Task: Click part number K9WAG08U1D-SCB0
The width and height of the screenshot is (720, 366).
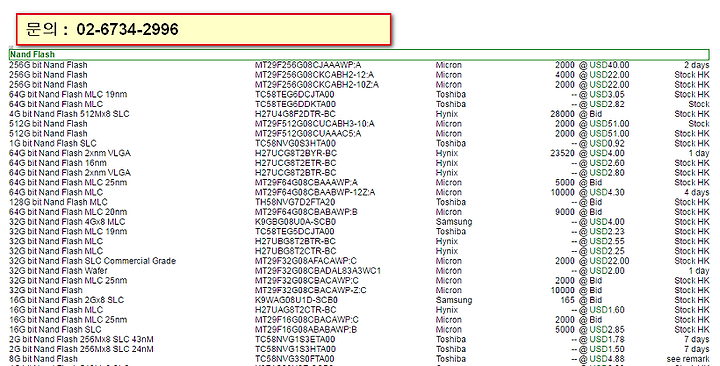Action: coord(297,300)
